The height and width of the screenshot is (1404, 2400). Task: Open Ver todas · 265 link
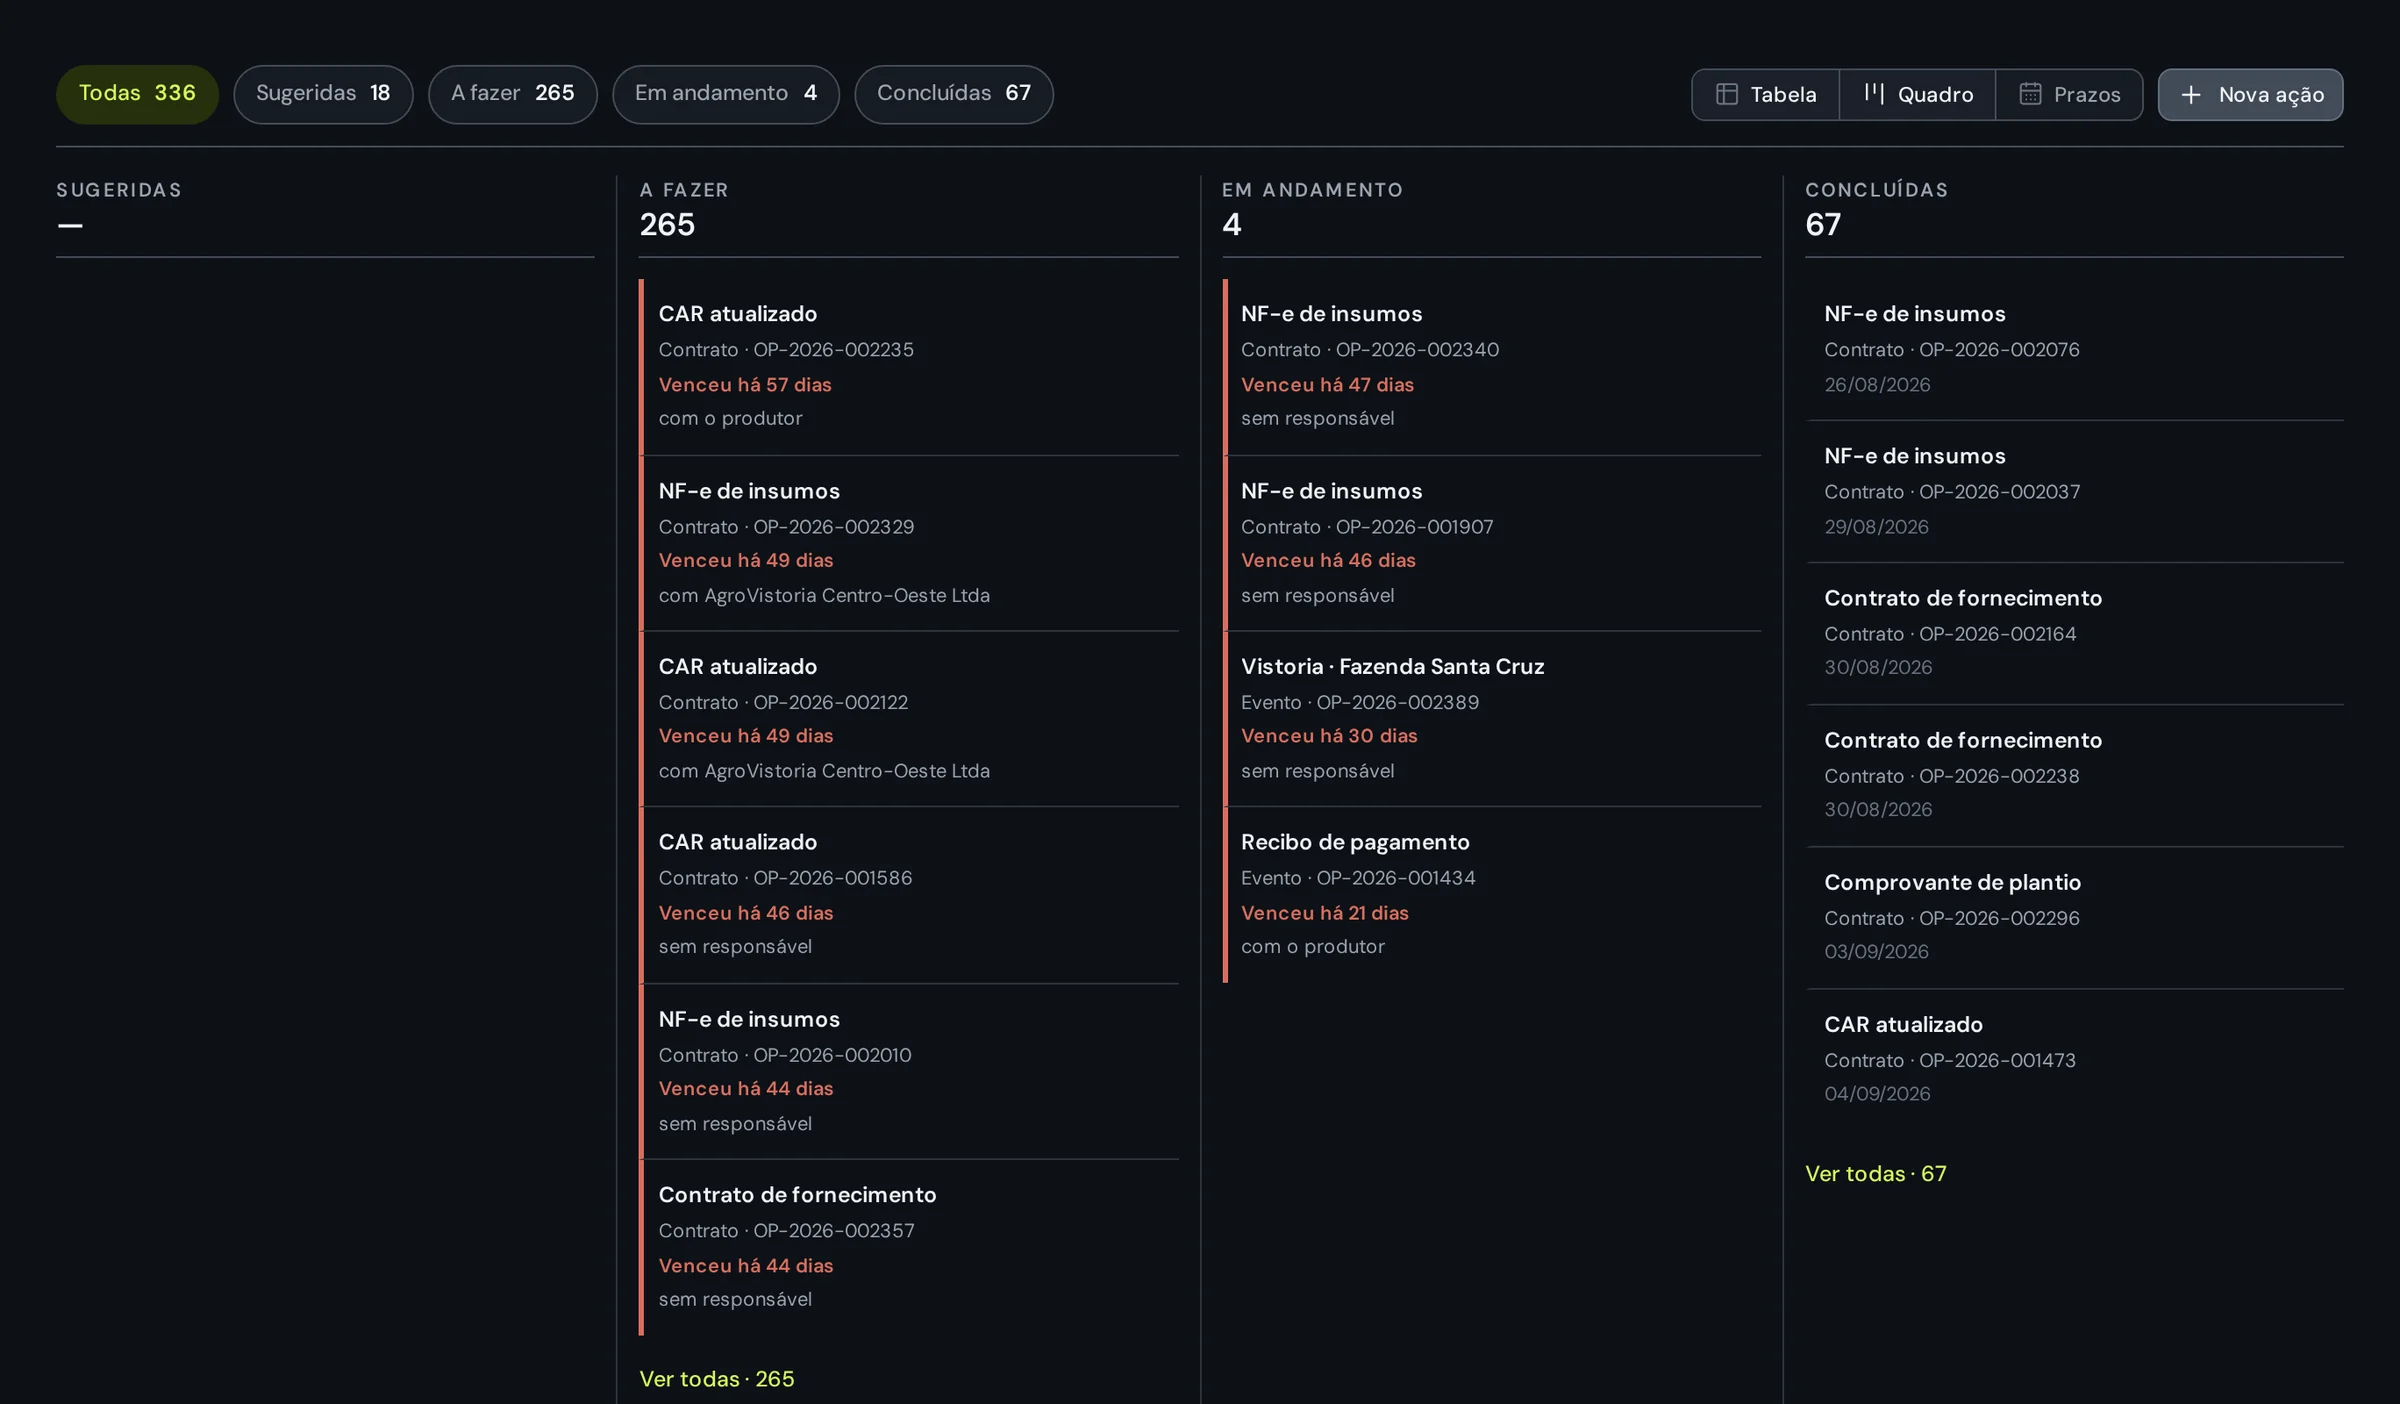click(x=716, y=1378)
